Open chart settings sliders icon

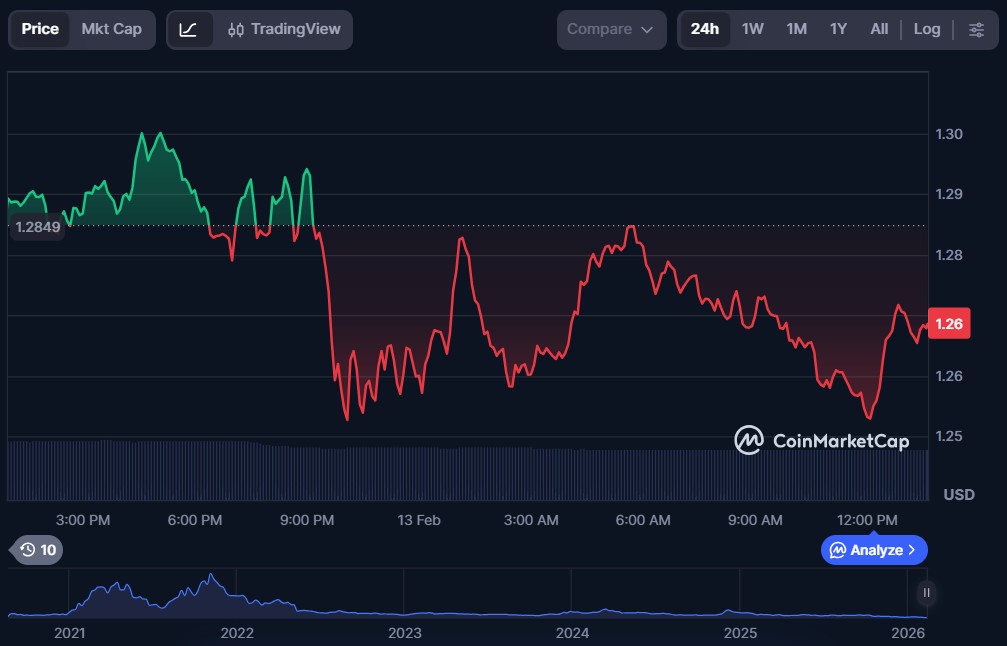976,29
